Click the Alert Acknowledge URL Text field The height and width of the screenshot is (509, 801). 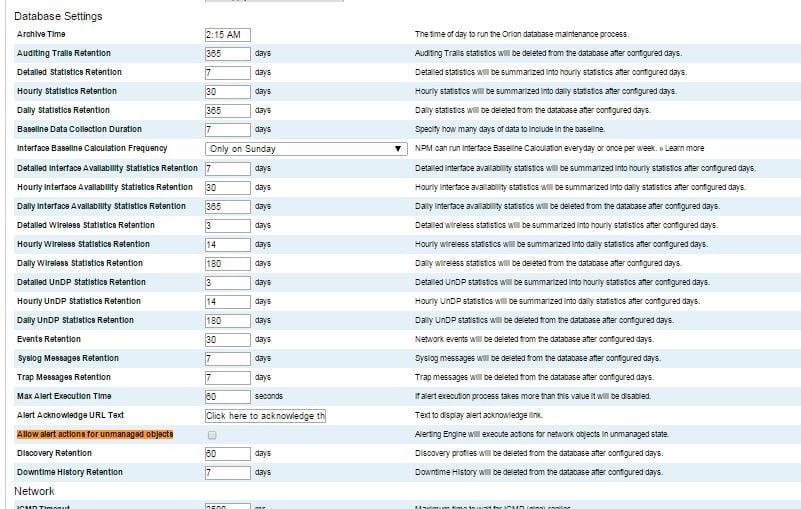coord(265,415)
